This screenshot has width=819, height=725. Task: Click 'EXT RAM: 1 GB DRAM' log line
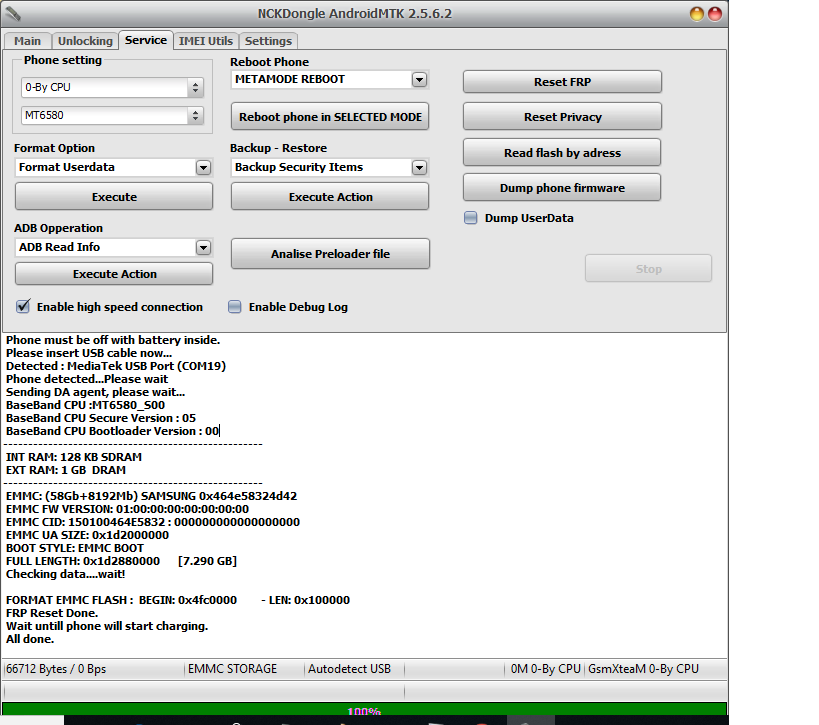(66, 470)
